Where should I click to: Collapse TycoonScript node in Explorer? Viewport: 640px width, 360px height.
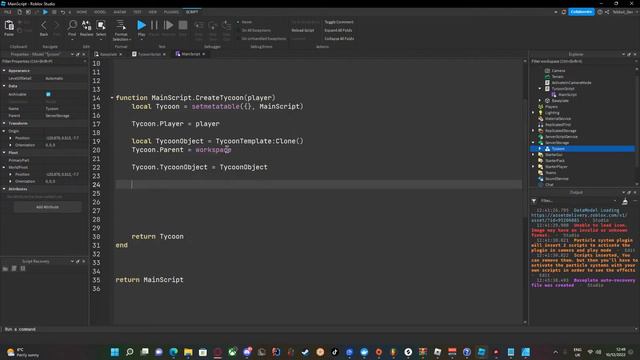tap(540, 89)
